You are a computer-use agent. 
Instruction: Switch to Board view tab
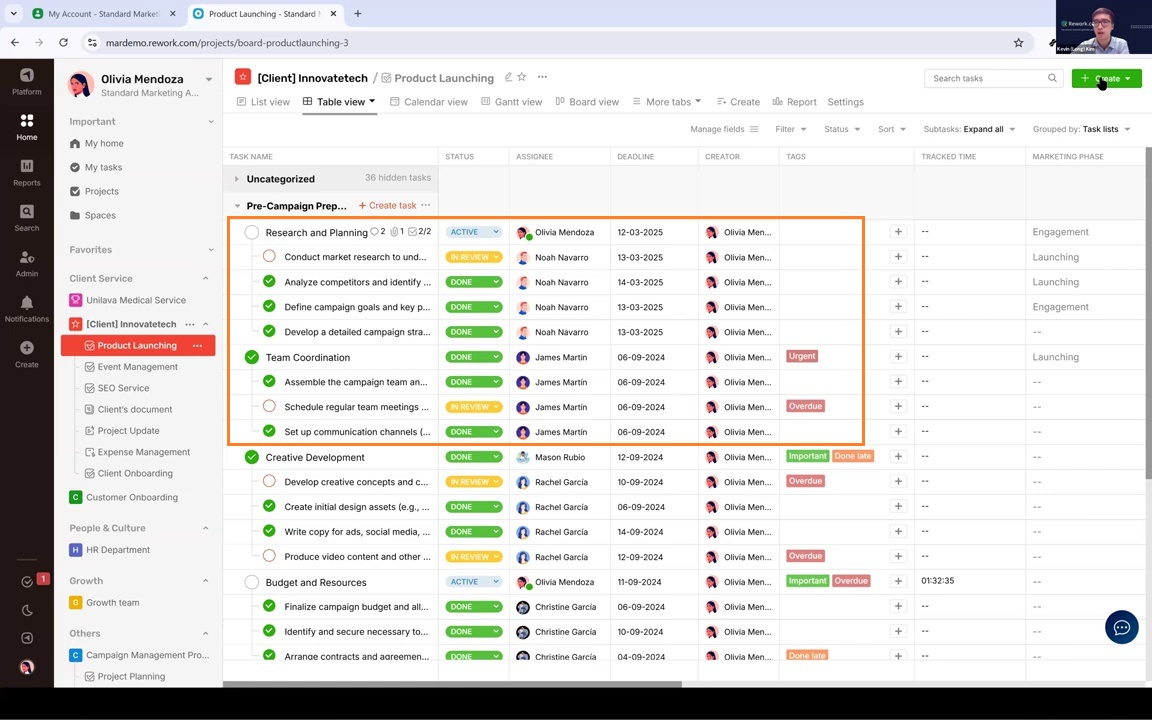click(x=587, y=101)
